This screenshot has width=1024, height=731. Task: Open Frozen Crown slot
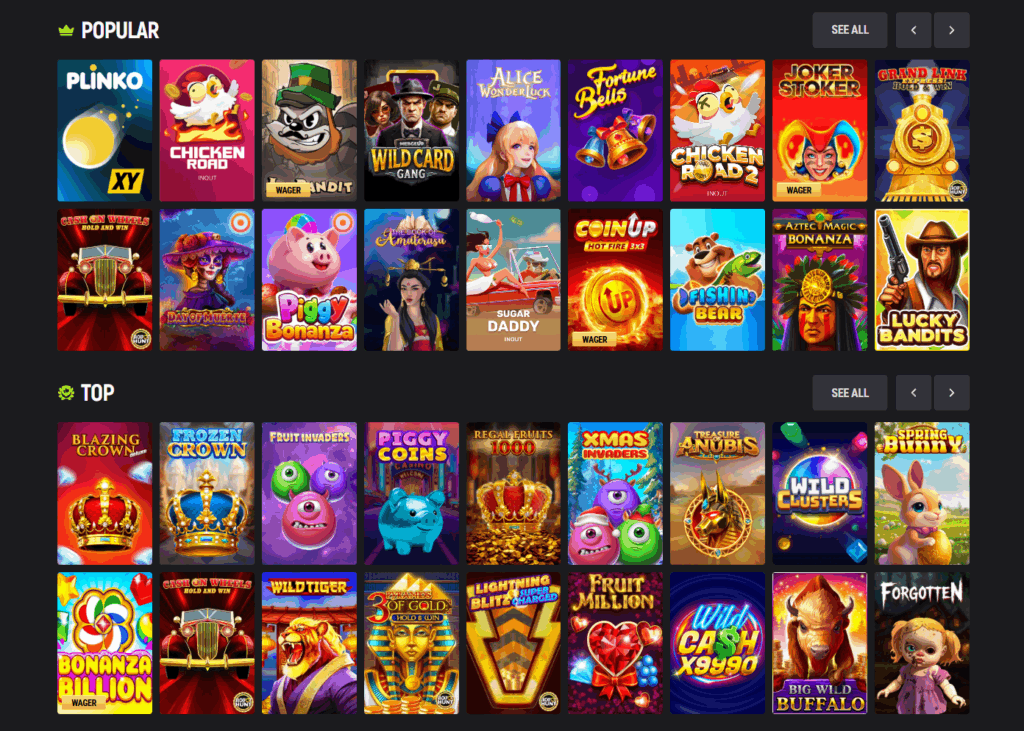click(x=207, y=493)
